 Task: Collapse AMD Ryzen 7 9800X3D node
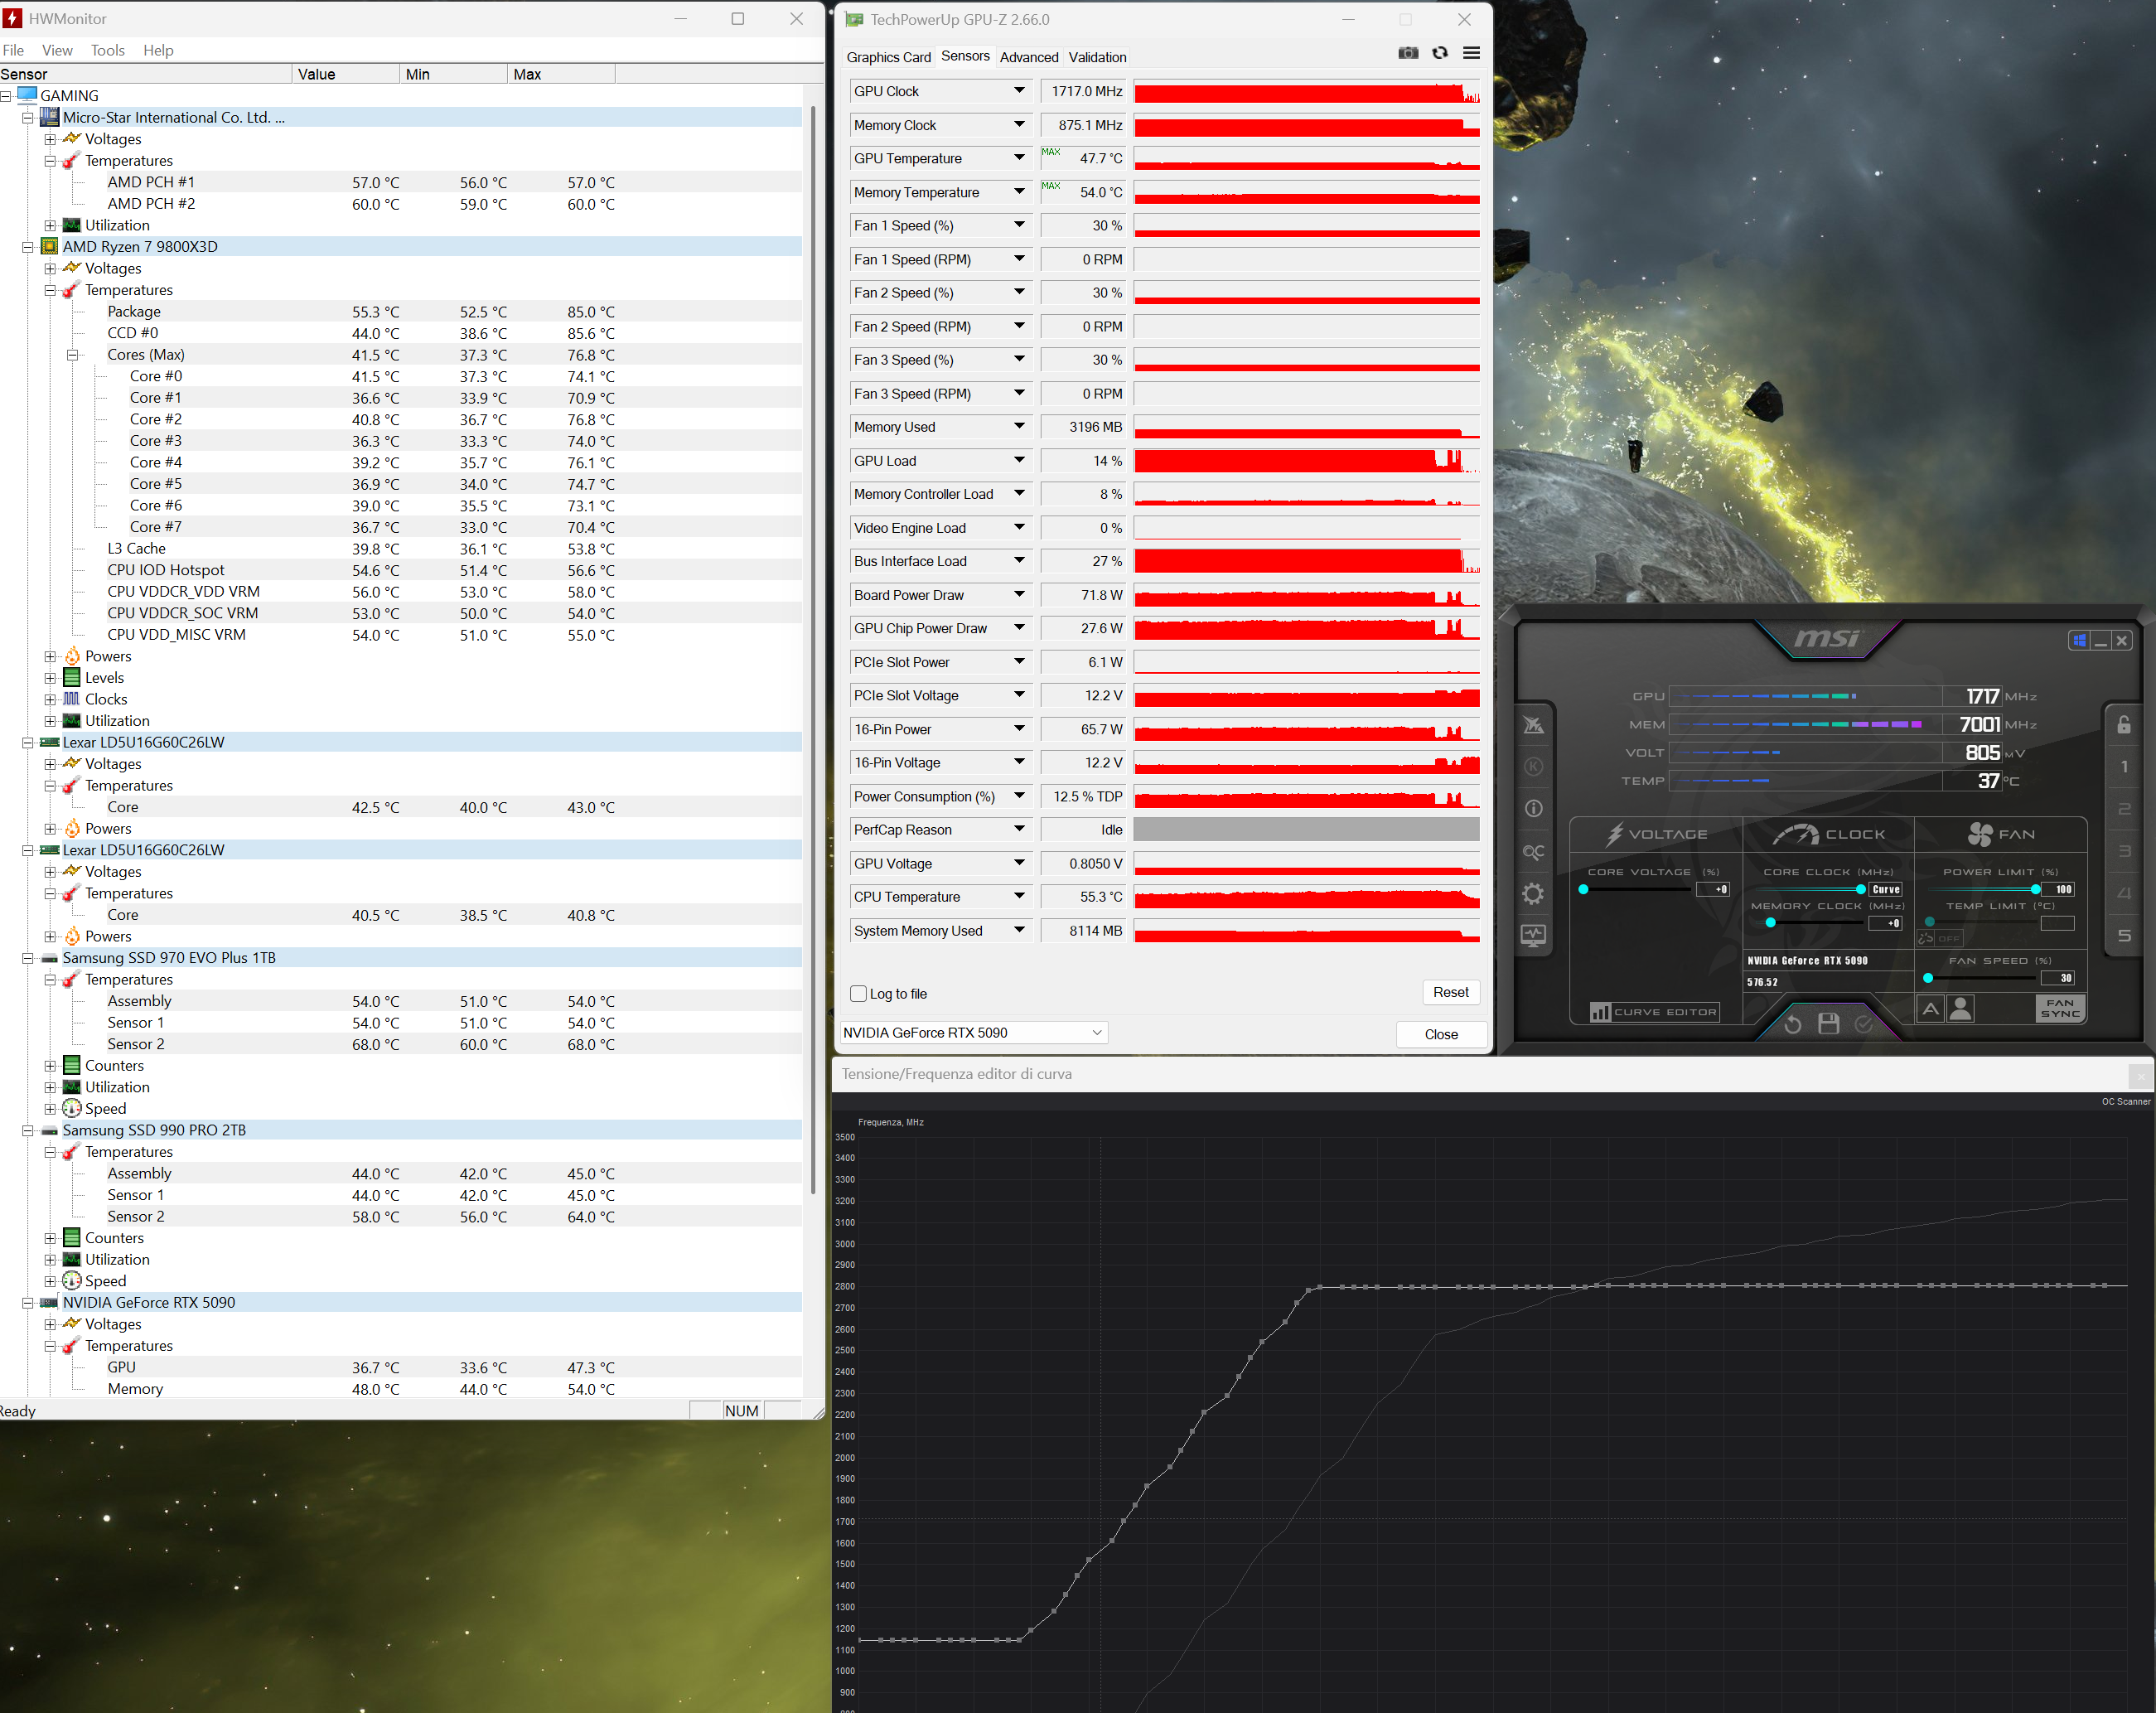point(28,247)
